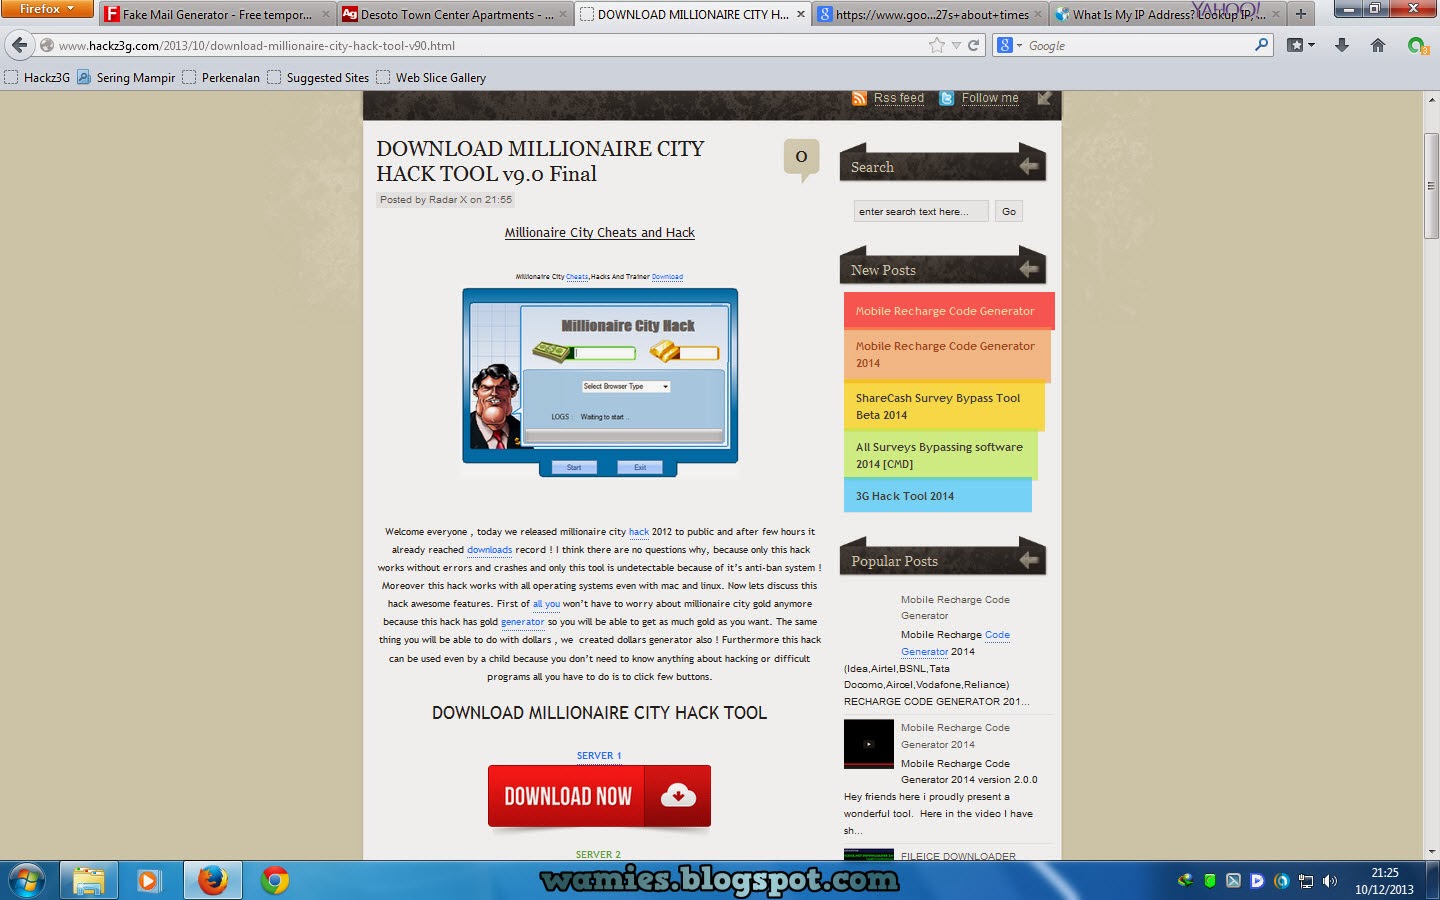Click inside the blog search text field
Screen dimensions: 1440x900
tap(920, 211)
